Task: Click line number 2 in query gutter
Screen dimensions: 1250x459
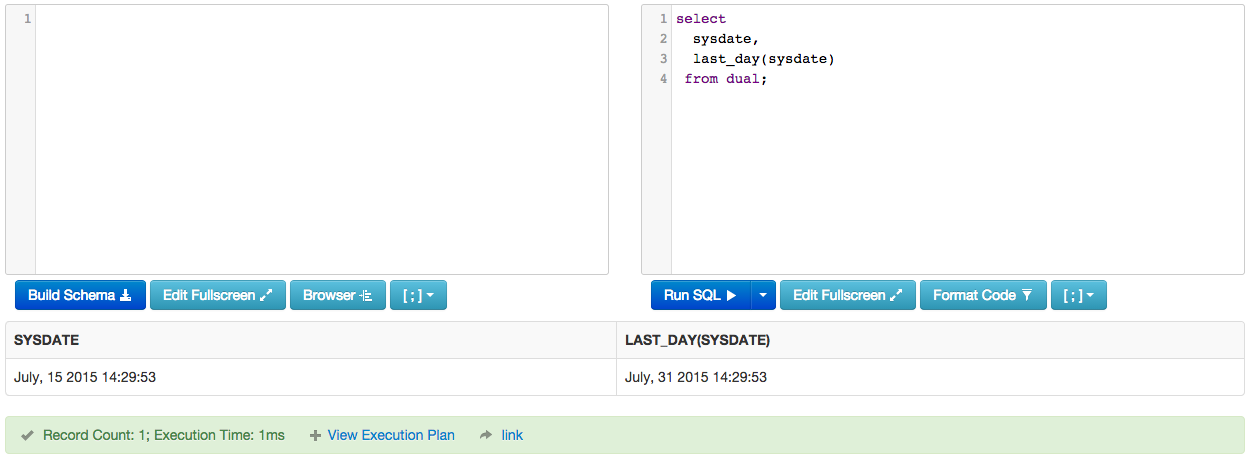Action: pyautogui.click(x=663, y=39)
